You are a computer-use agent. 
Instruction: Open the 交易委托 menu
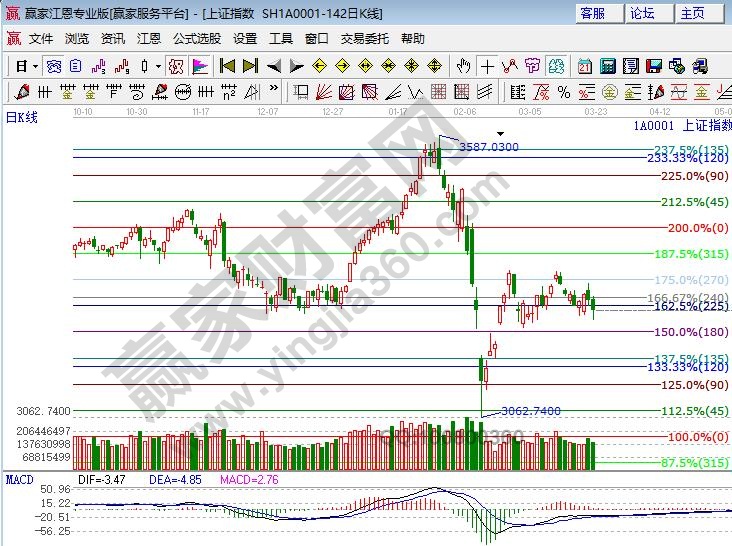pyautogui.click(x=362, y=39)
